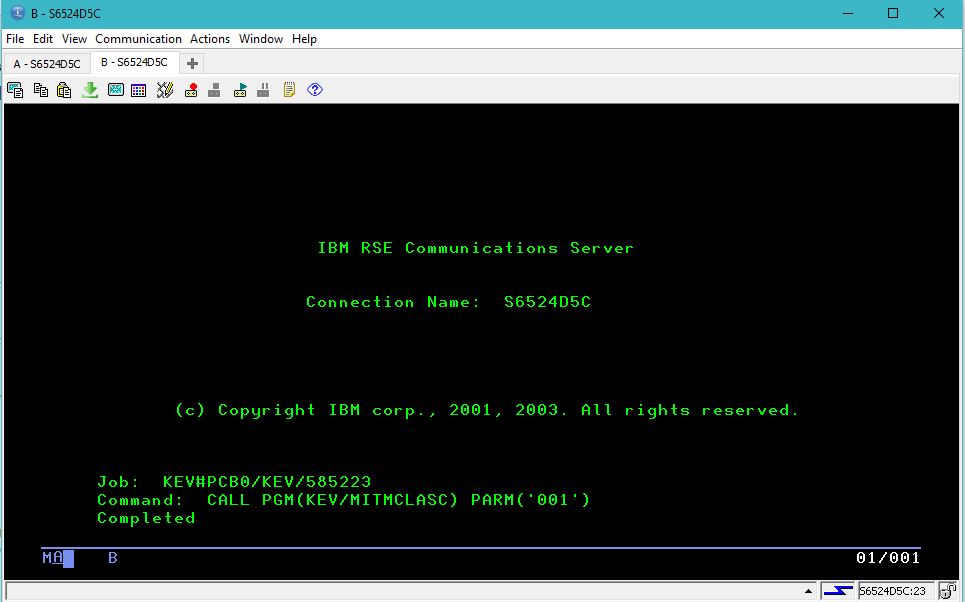Open the Window menu
965x602 pixels.
[260, 39]
